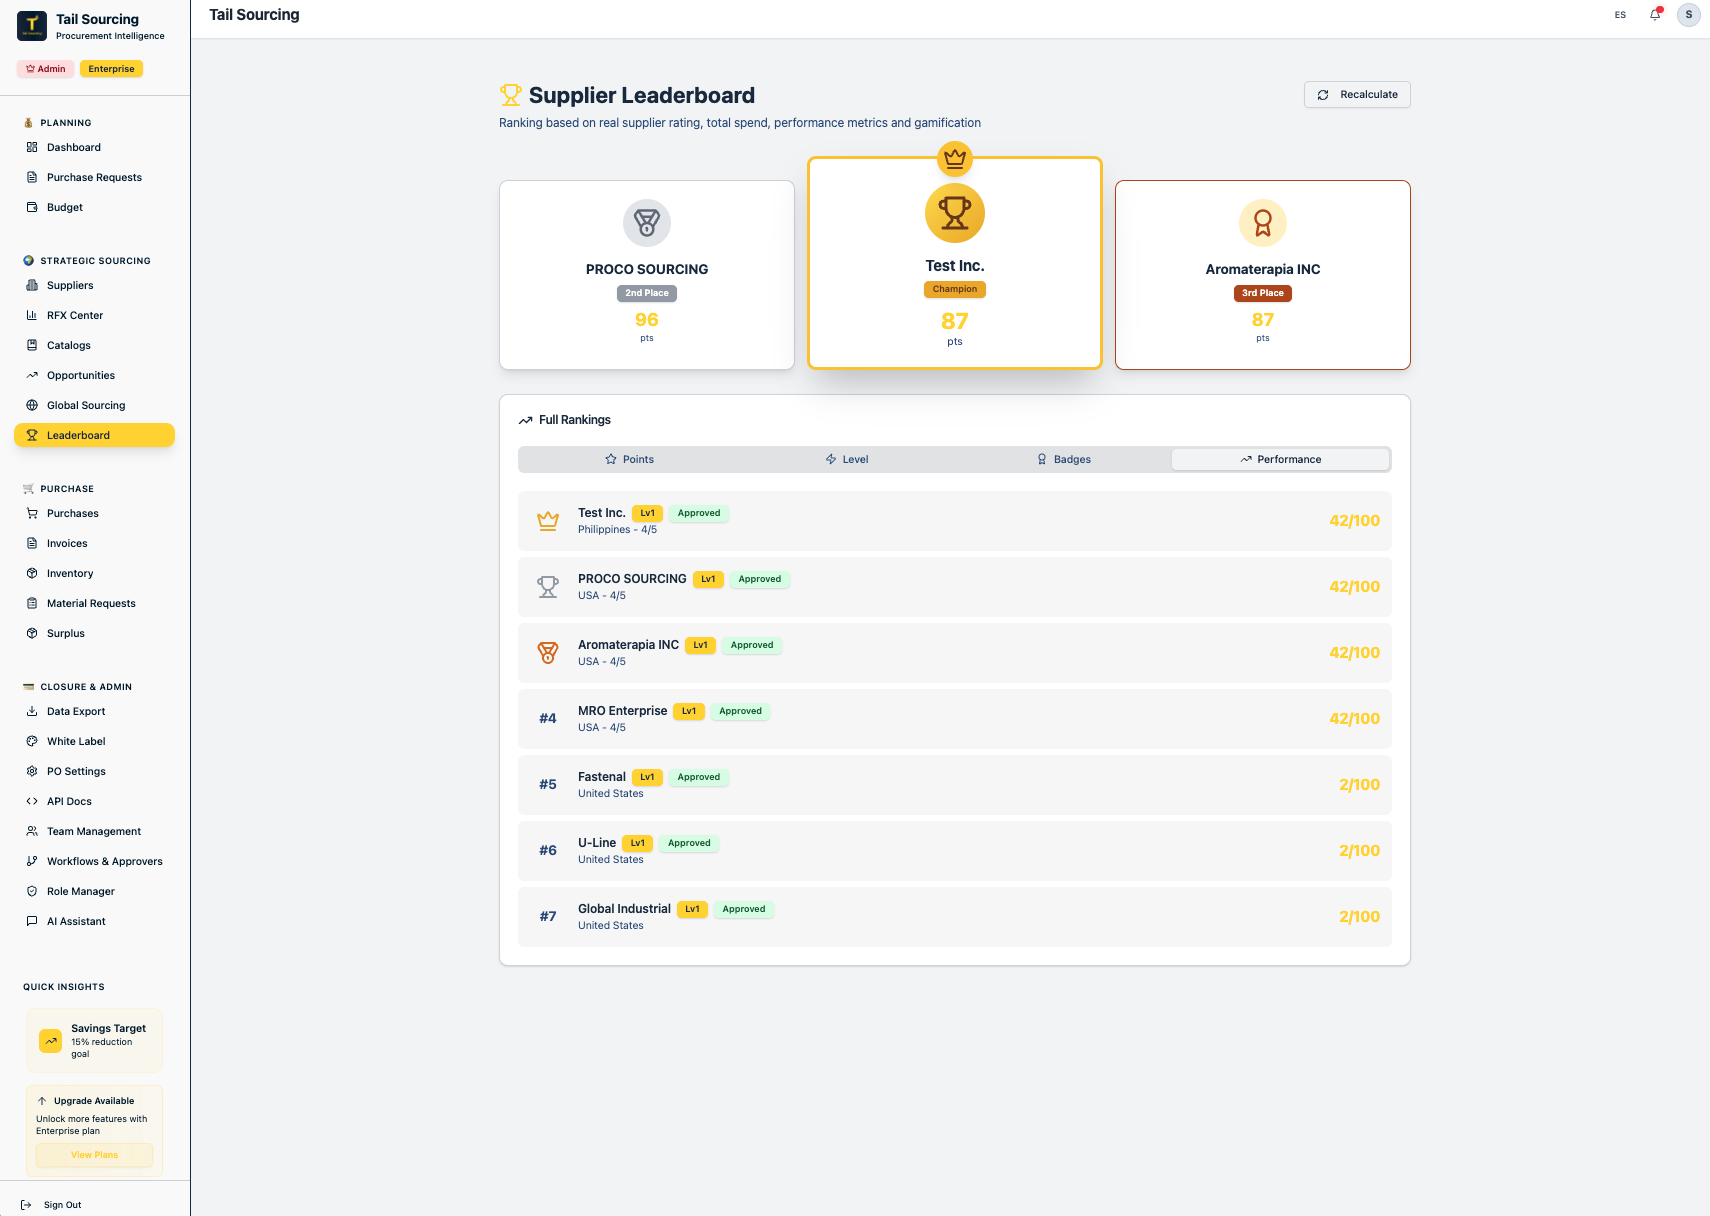The height and width of the screenshot is (1216, 1710).
Task: Open Test Inc. ranking row
Action: coord(955,521)
